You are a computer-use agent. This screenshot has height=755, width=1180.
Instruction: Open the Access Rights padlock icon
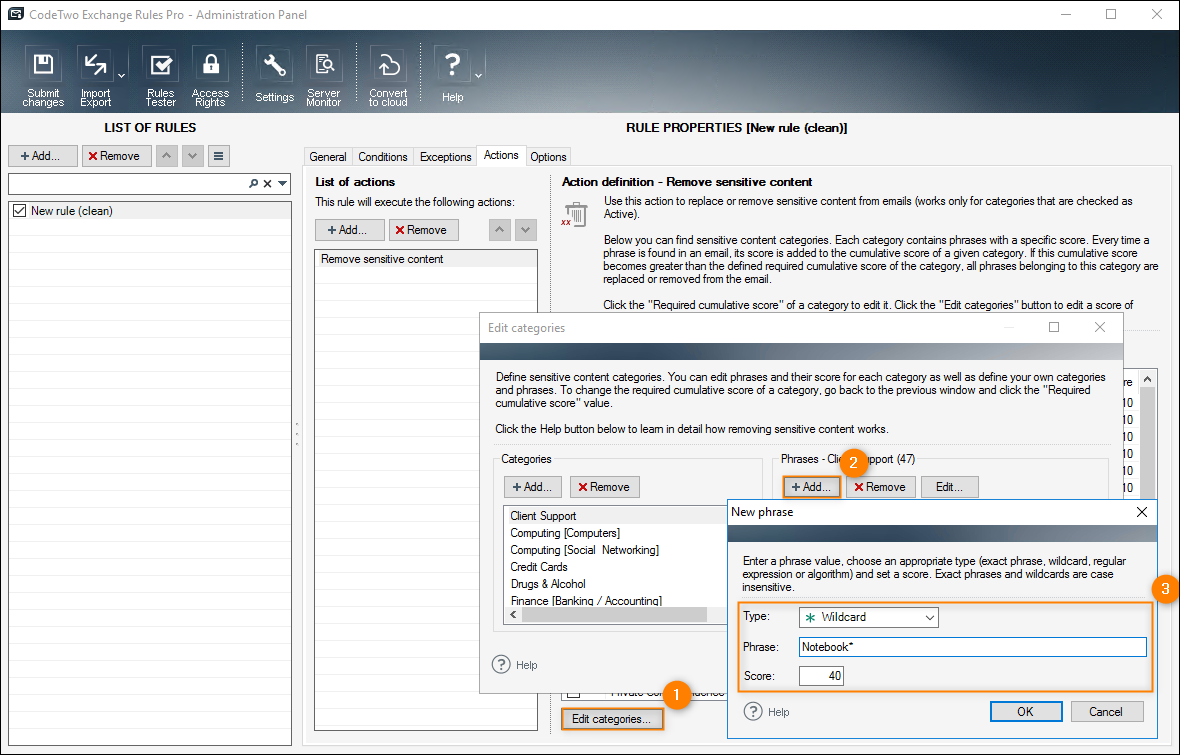pyautogui.click(x=210, y=76)
